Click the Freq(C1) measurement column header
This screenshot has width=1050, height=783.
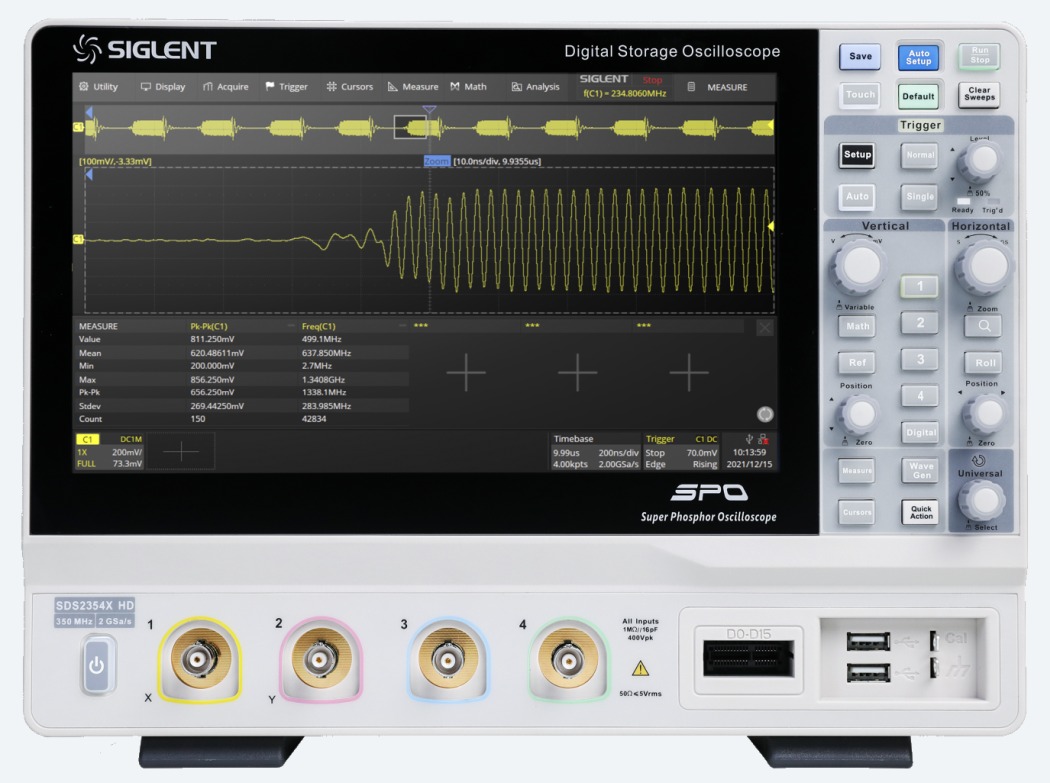[x=318, y=326]
